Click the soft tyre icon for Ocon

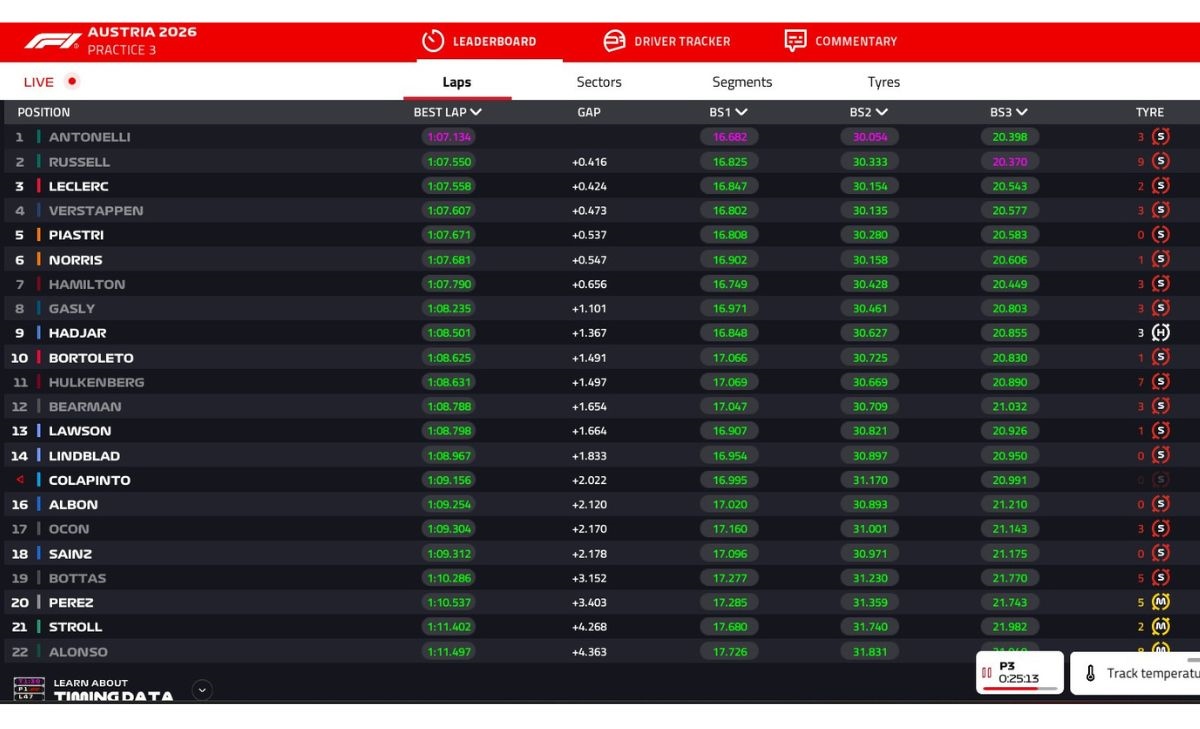[x=1160, y=529]
